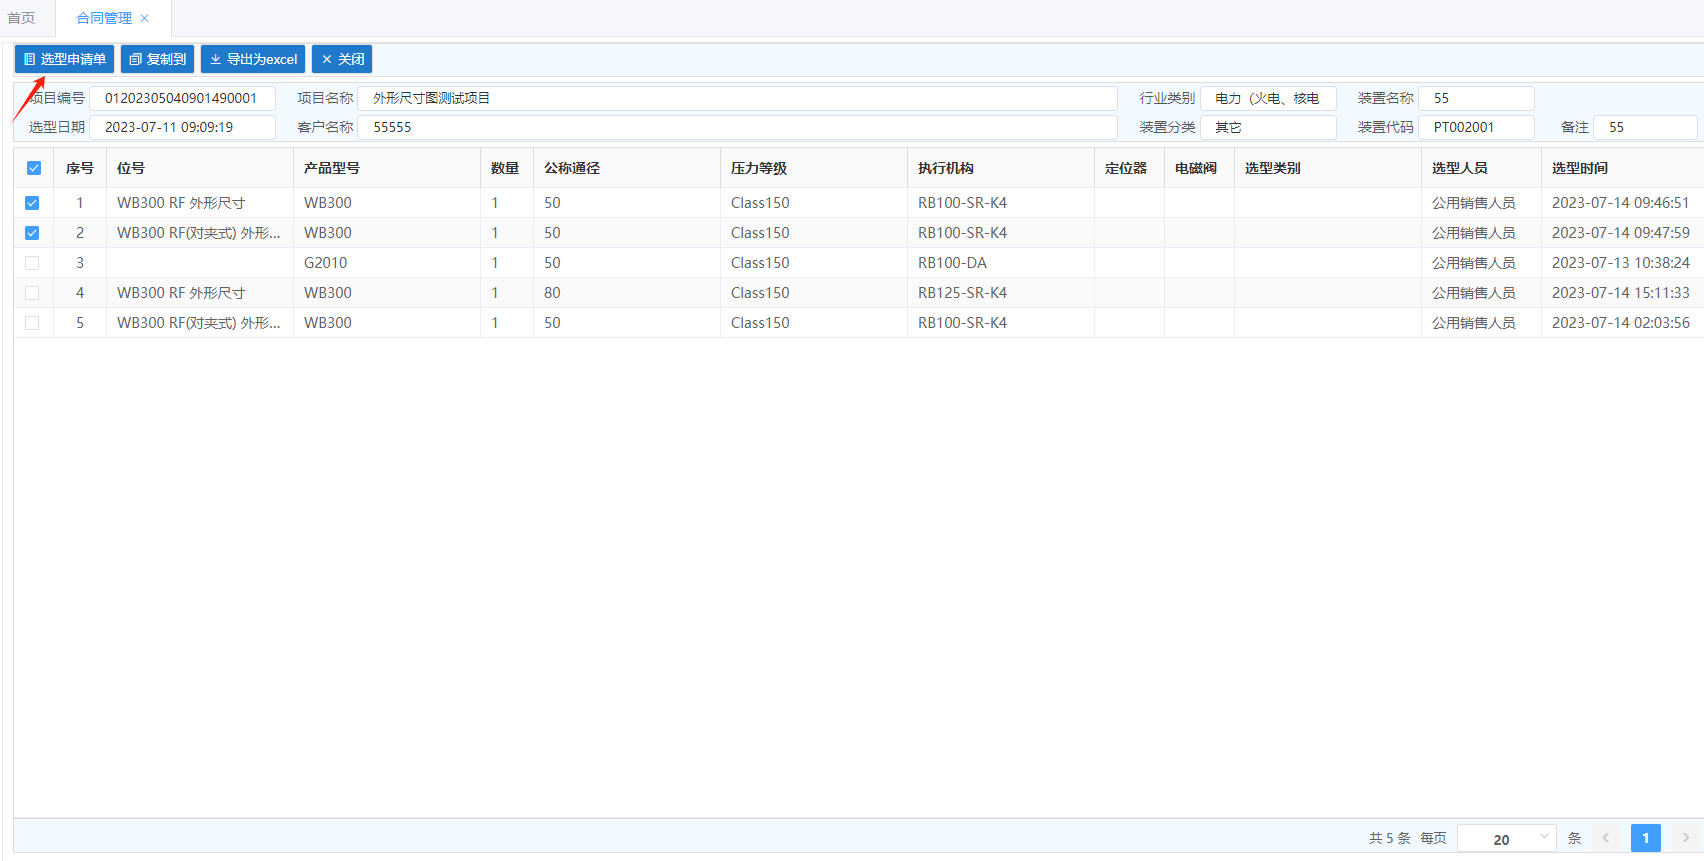Click the 选型时间 column header
The height and width of the screenshot is (861, 1704).
click(x=1580, y=168)
